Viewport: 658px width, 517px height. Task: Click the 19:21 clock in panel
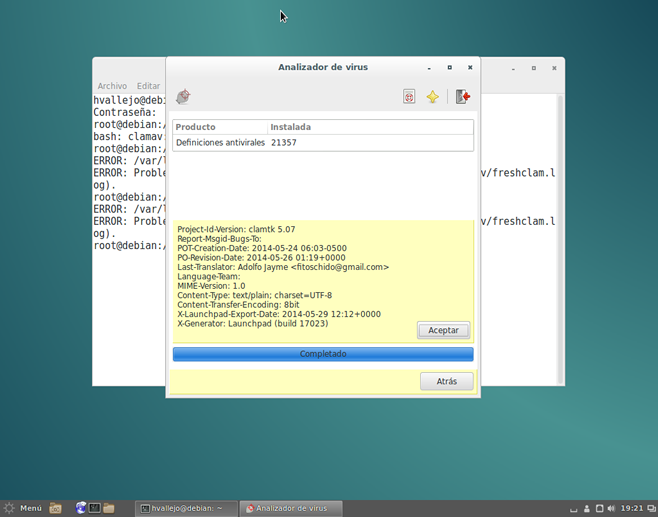(632, 508)
